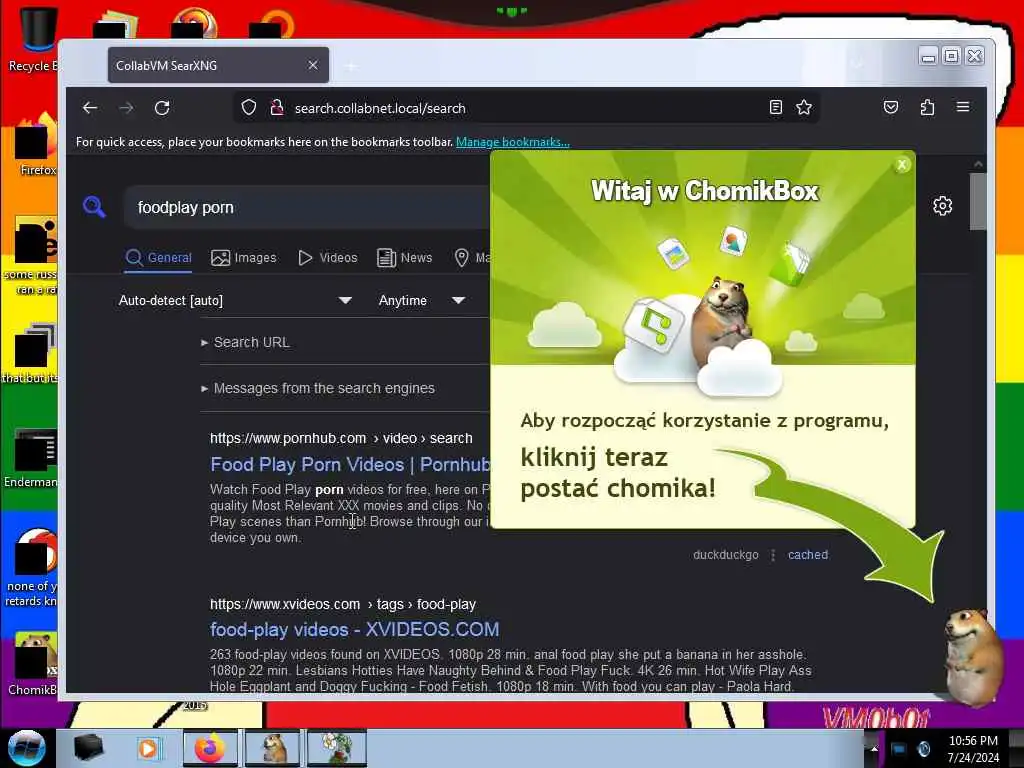Bookmark this page with the star icon
The width and height of the screenshot is (1024, 768).
coord(804,107)
